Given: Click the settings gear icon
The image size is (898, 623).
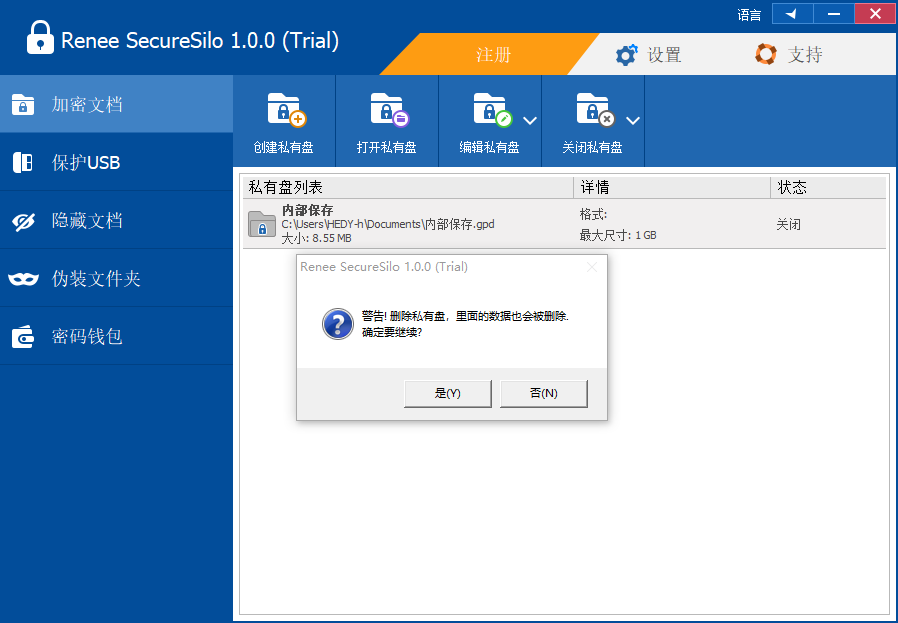Looking at the screenshot, I should [x=626, y=55].
